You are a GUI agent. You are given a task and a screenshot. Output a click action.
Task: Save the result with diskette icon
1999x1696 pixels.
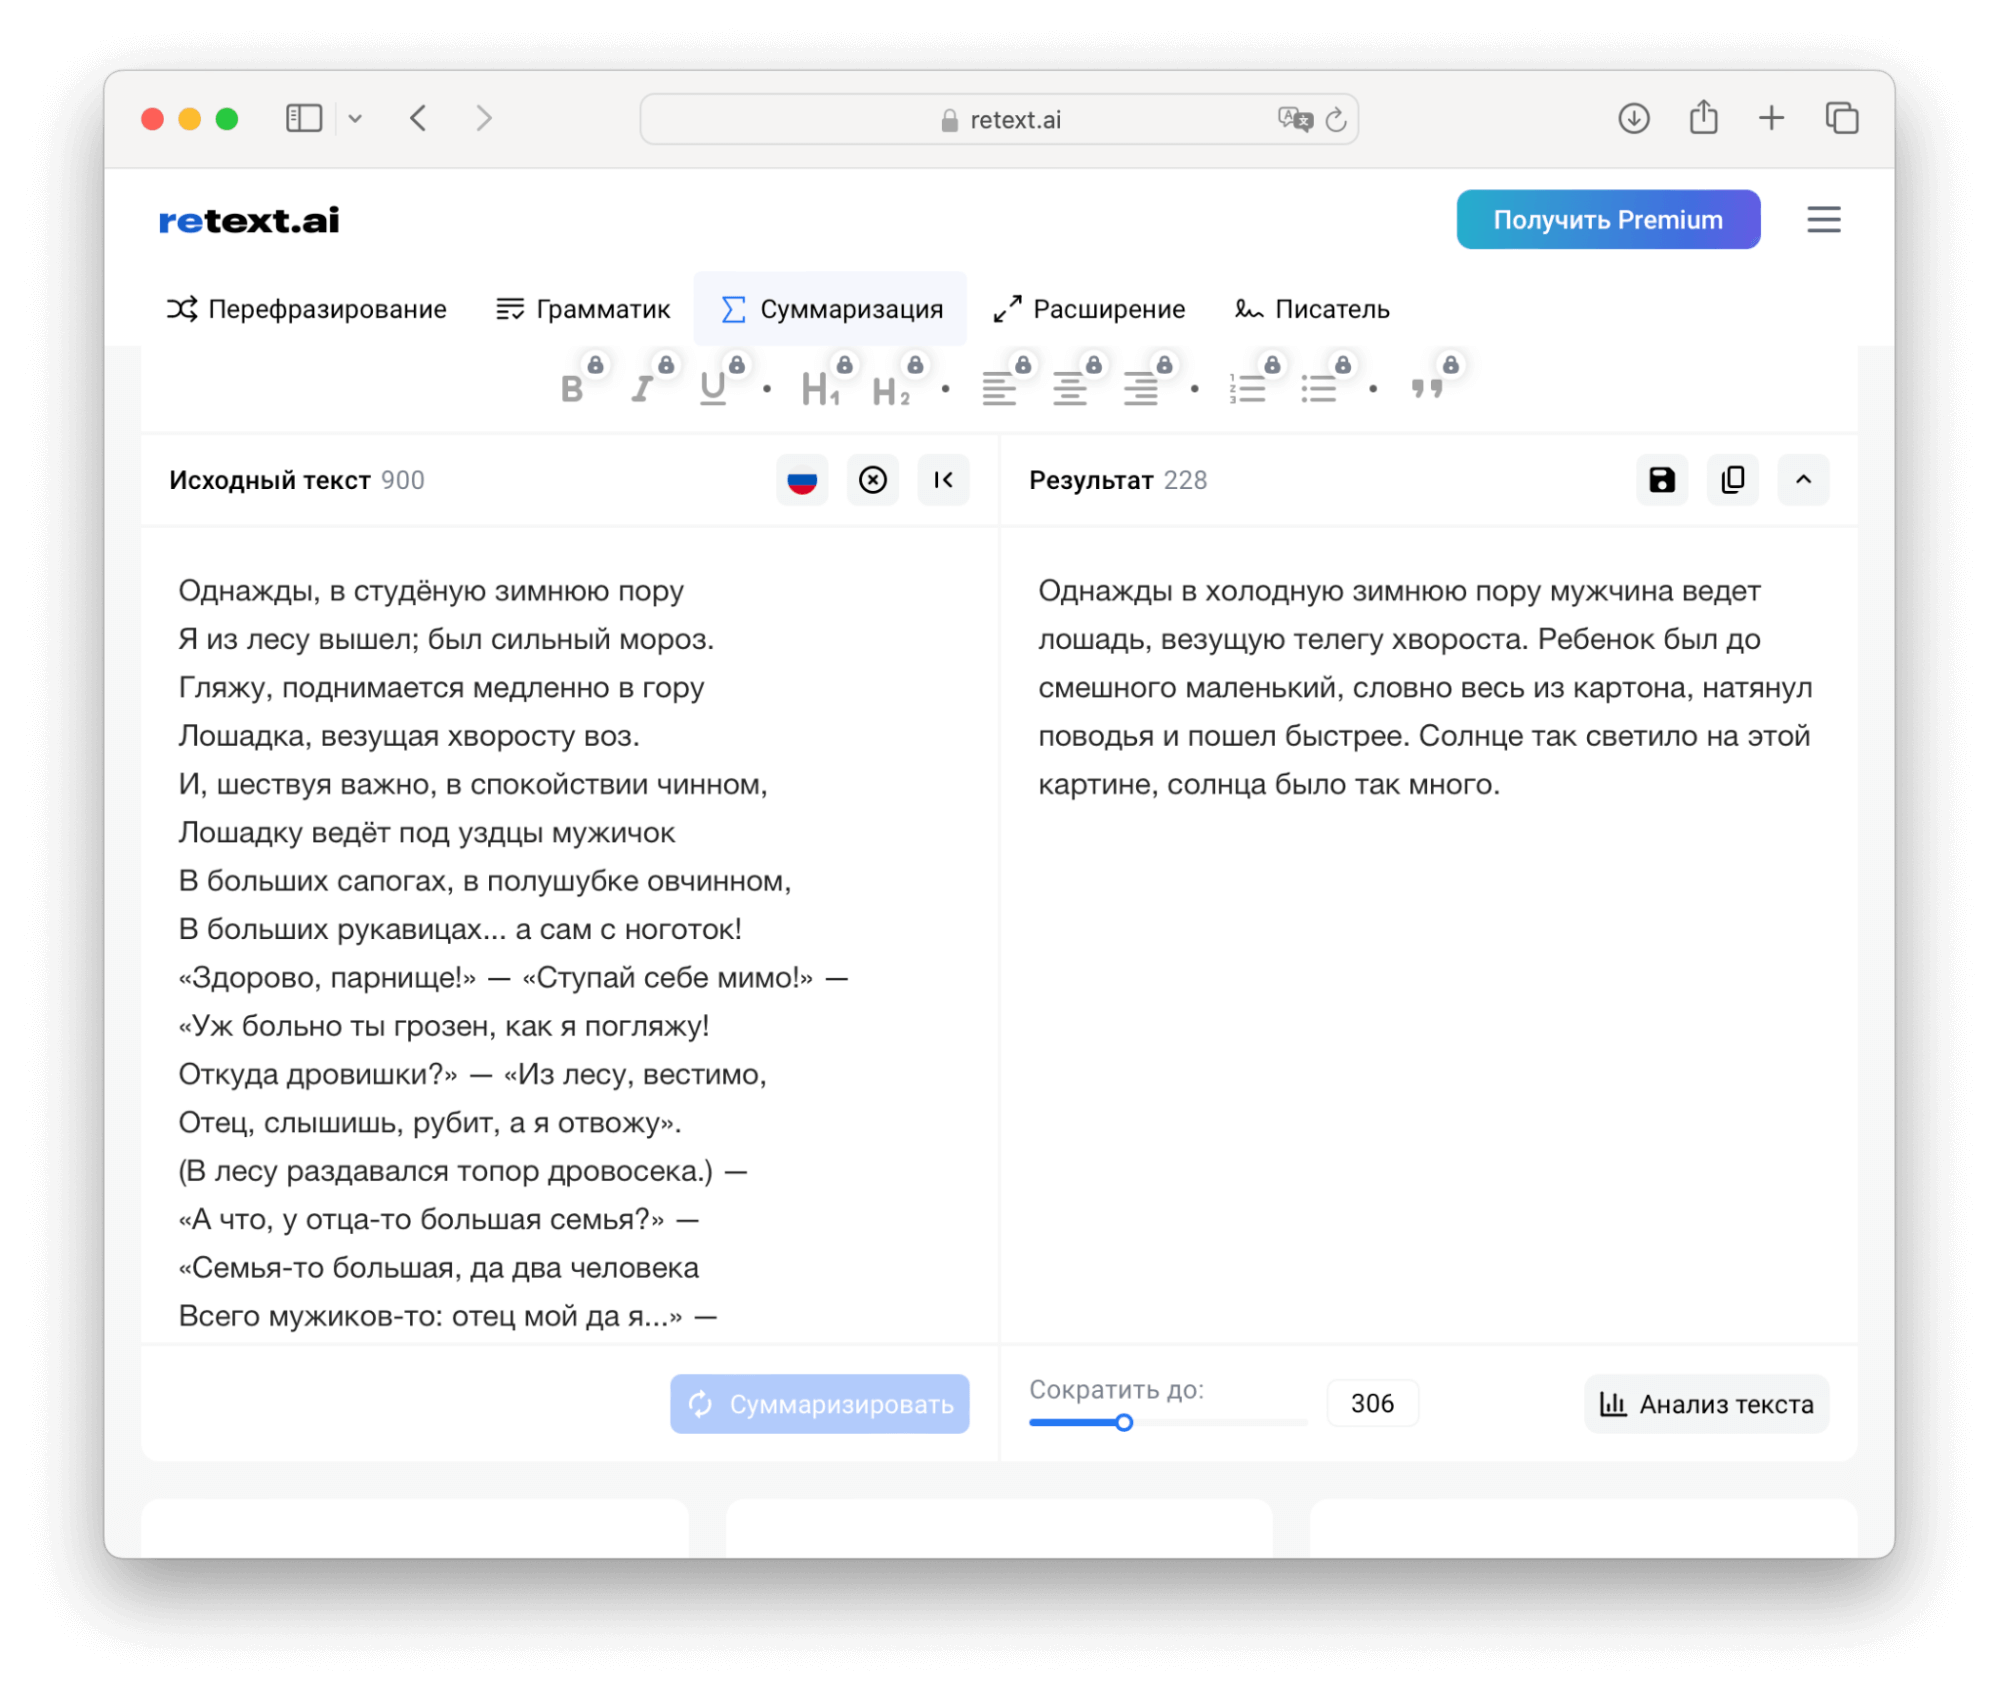tap(1661, 480)
